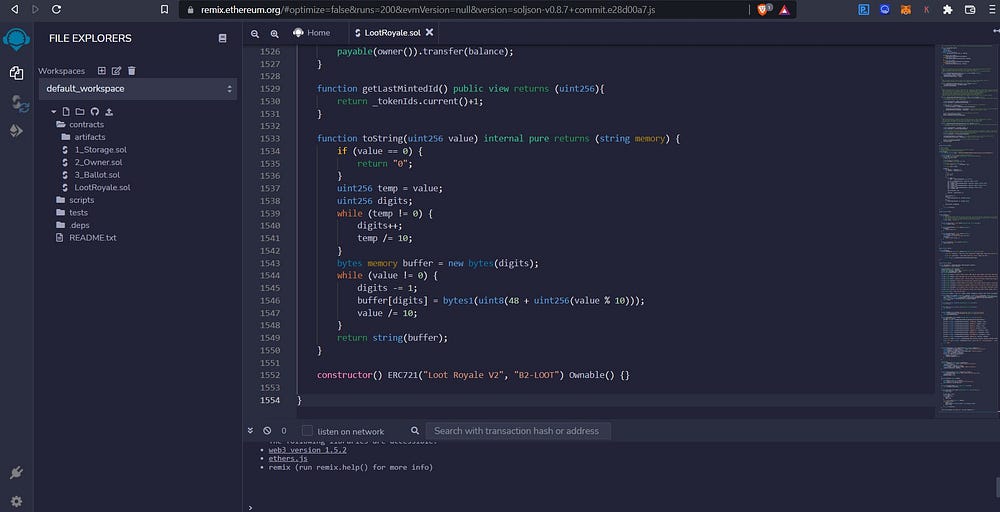Open the Solidity compiler sidebar icon
Screen dimensions: 1000x512
click(x=20, y=103)
